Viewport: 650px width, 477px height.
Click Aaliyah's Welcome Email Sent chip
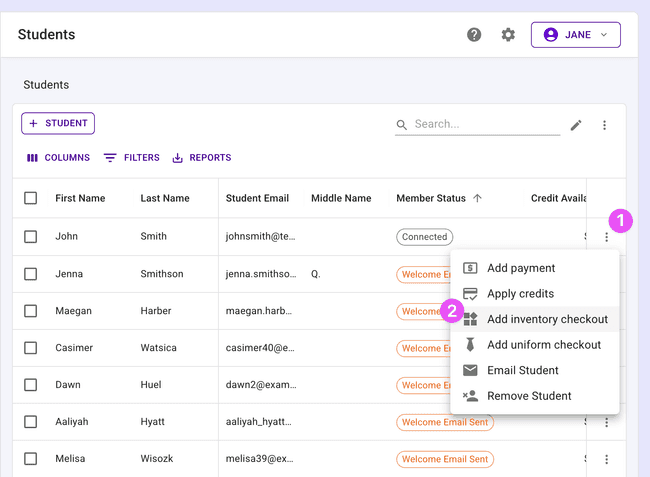pyautogui.click(x=445, y=422)
